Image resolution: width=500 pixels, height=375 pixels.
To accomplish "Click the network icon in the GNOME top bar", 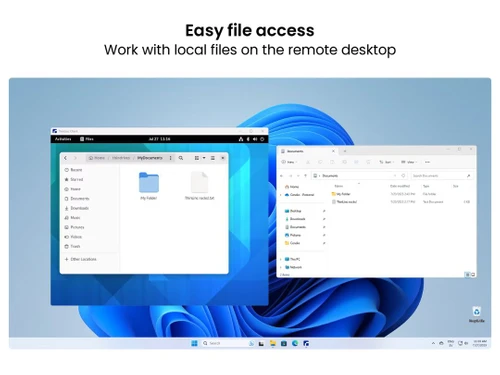I will (241, 139).
